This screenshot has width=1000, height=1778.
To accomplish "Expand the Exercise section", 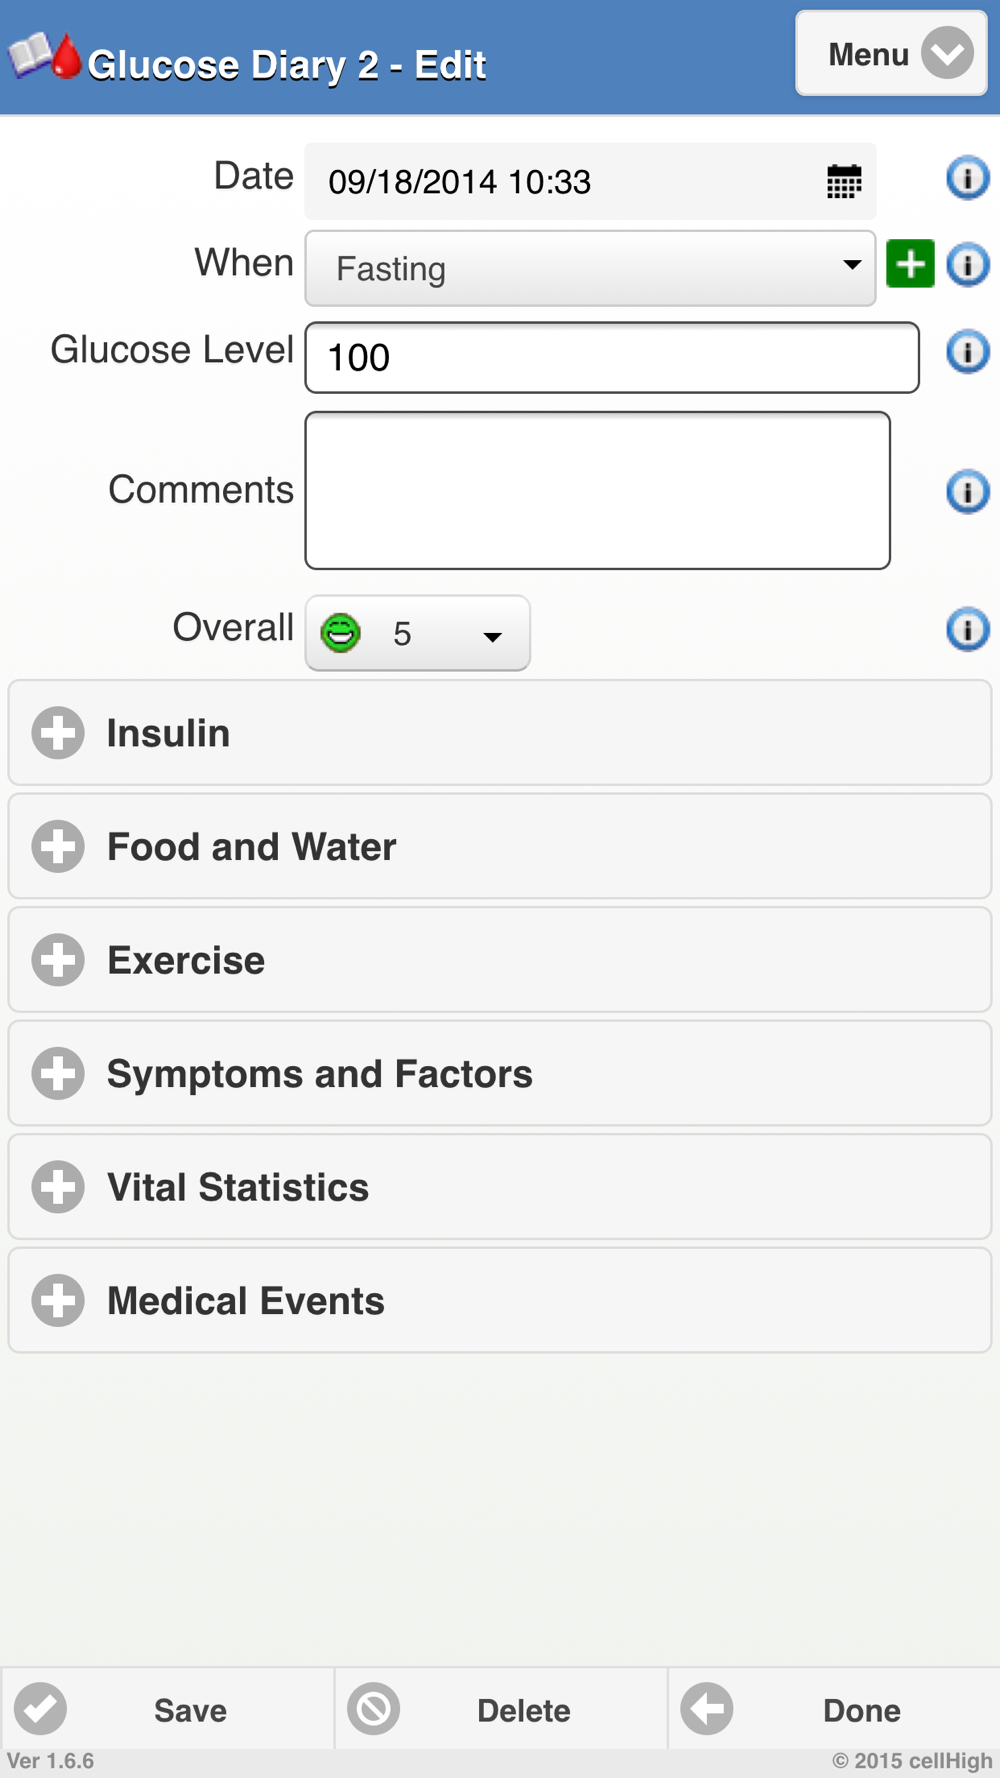I will coord(500,960).
